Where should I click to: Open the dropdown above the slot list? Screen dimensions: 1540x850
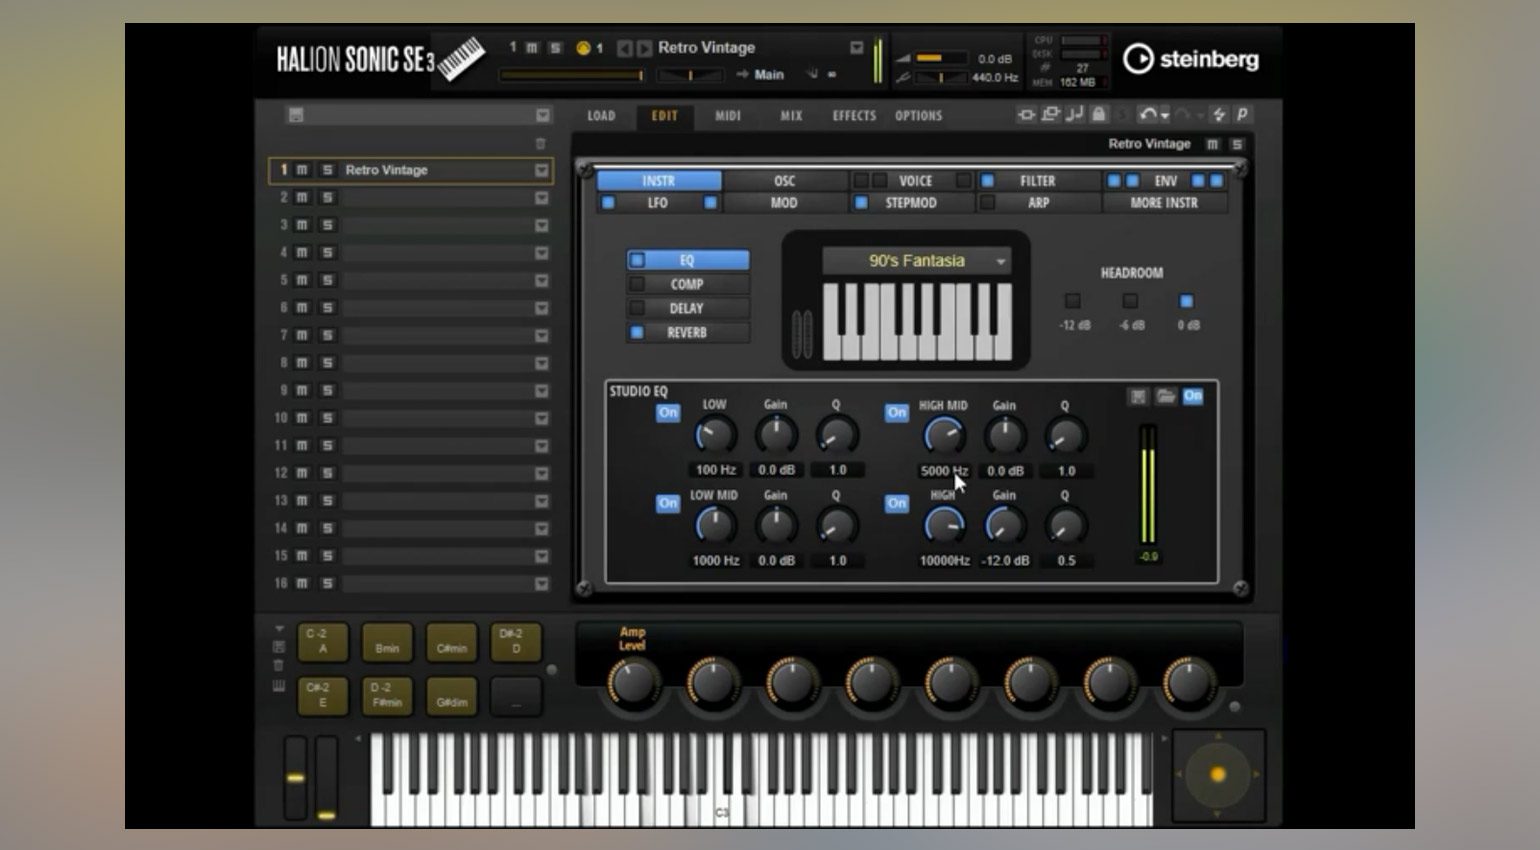pos(541,115)
